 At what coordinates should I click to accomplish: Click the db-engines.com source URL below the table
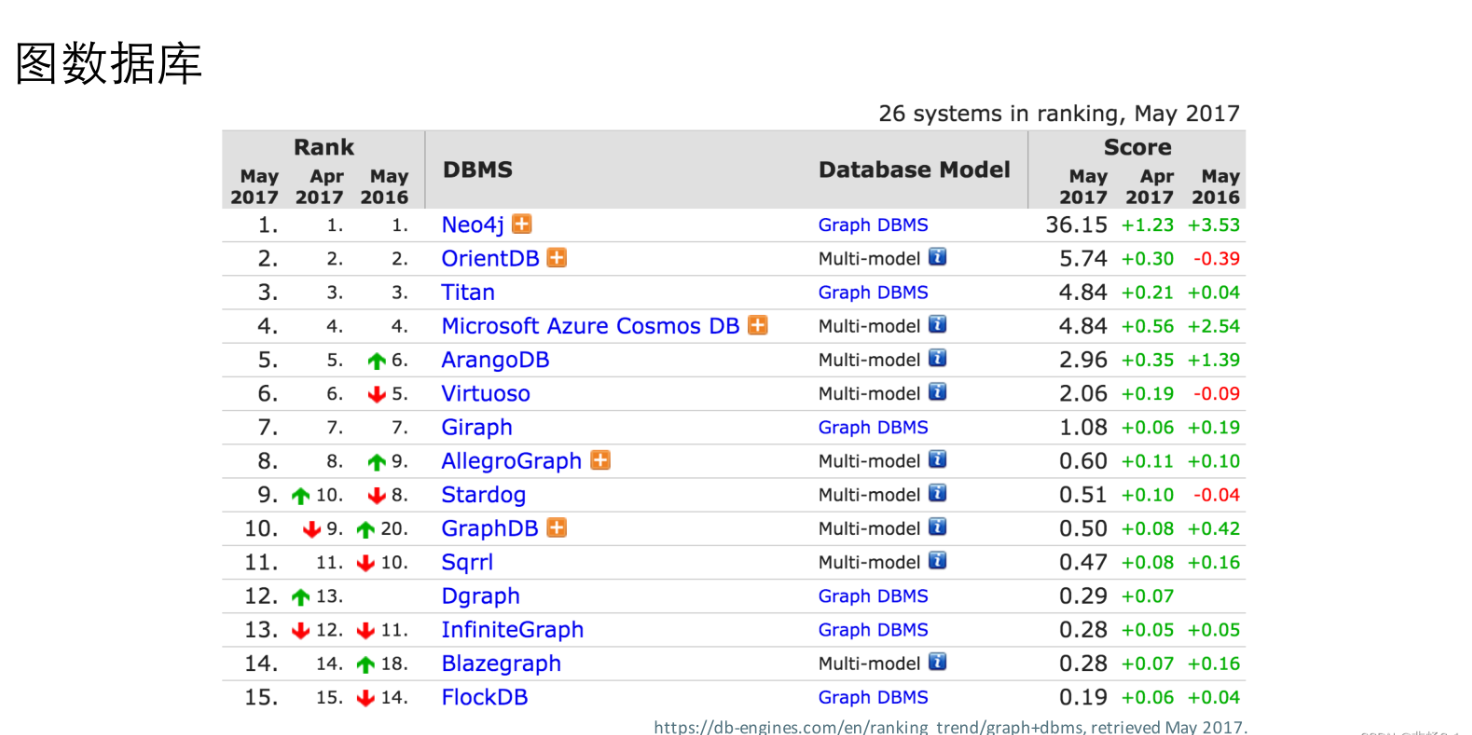pyautogui.click(x=950, y=727)
